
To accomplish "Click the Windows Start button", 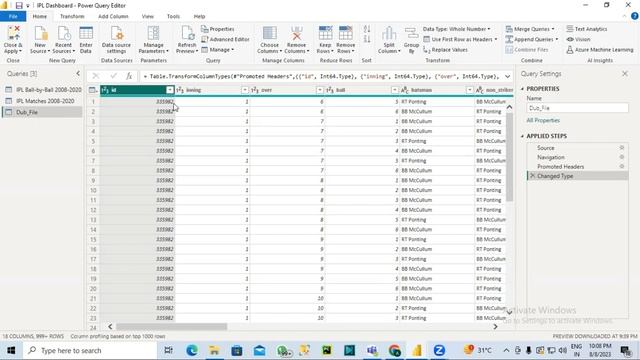I will [11, 350].
